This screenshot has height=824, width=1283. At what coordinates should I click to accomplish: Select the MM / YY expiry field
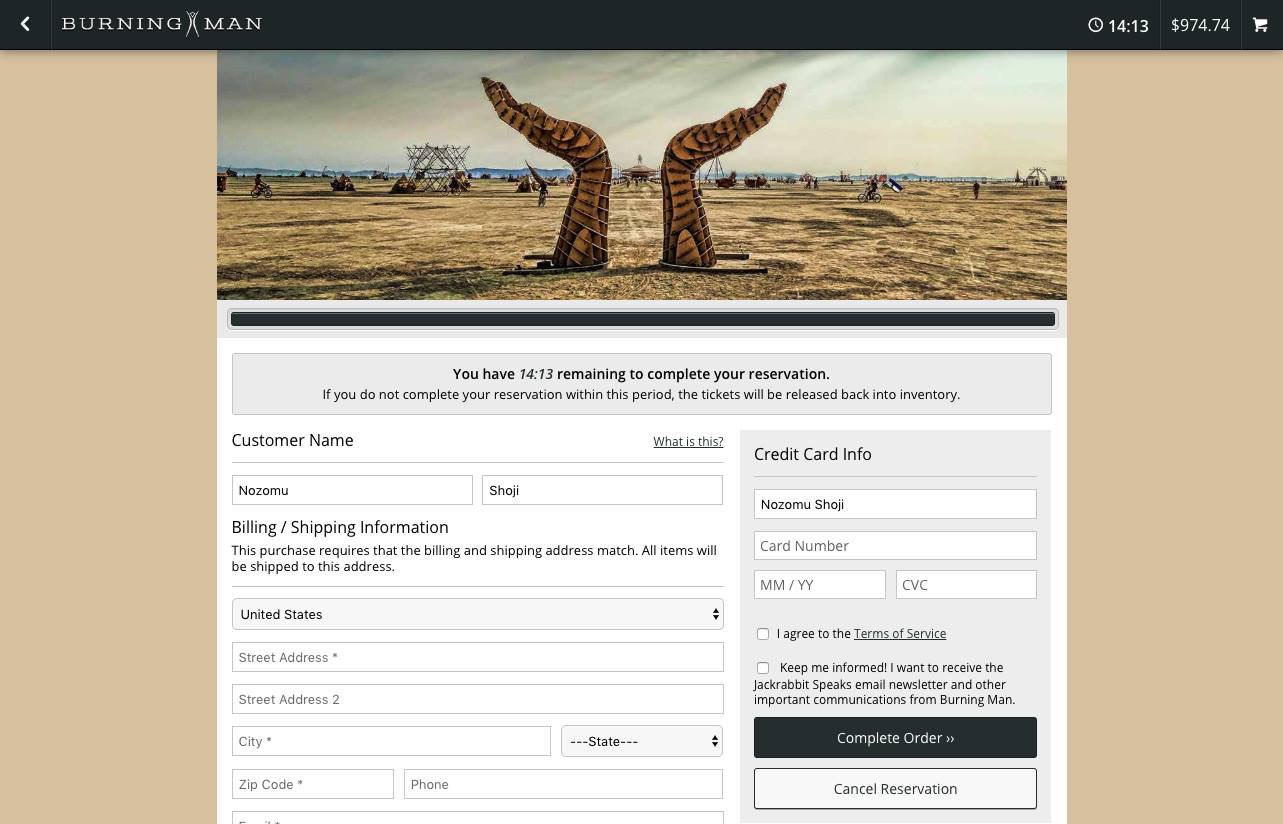[x=820, y=585]
